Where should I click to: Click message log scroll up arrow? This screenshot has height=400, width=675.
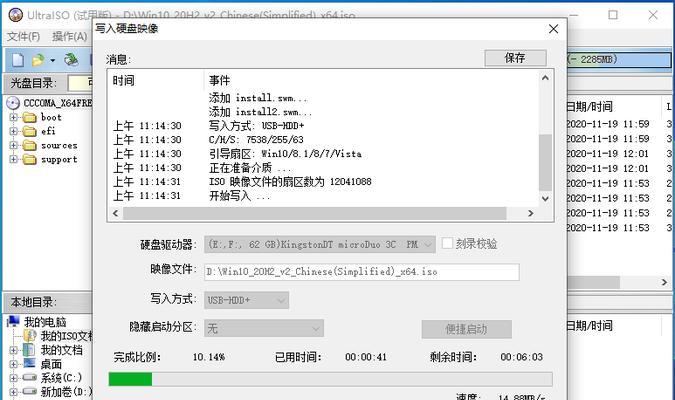pos(545,78)
